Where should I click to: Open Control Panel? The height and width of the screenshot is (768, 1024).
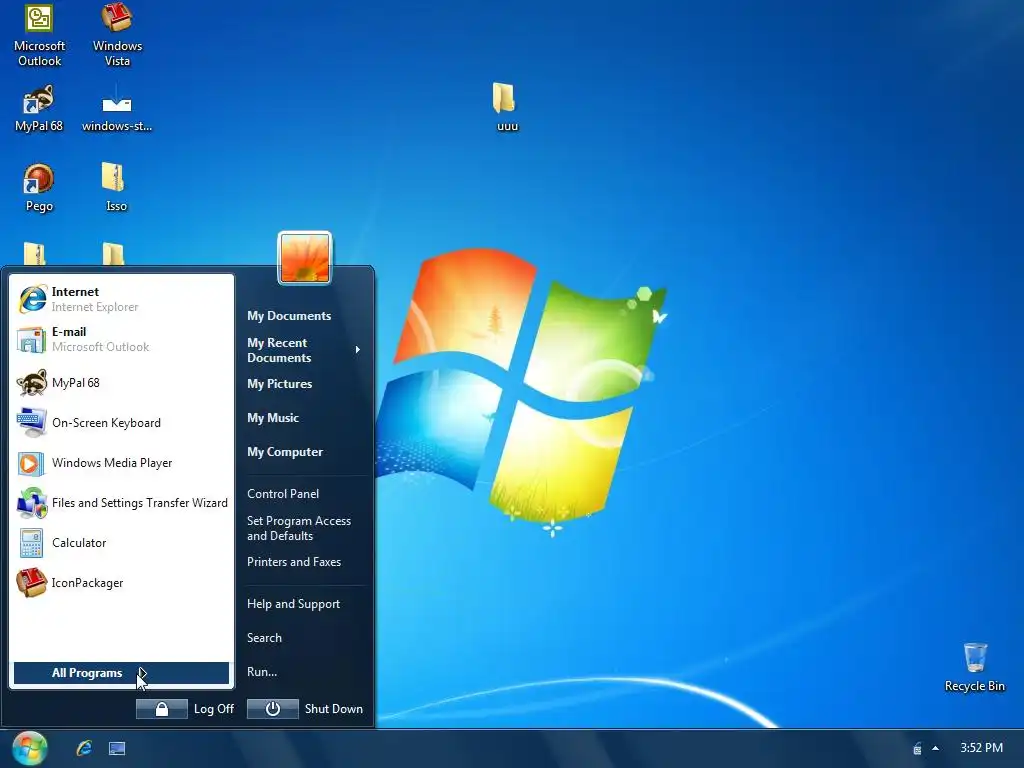(x=283, y=494)
